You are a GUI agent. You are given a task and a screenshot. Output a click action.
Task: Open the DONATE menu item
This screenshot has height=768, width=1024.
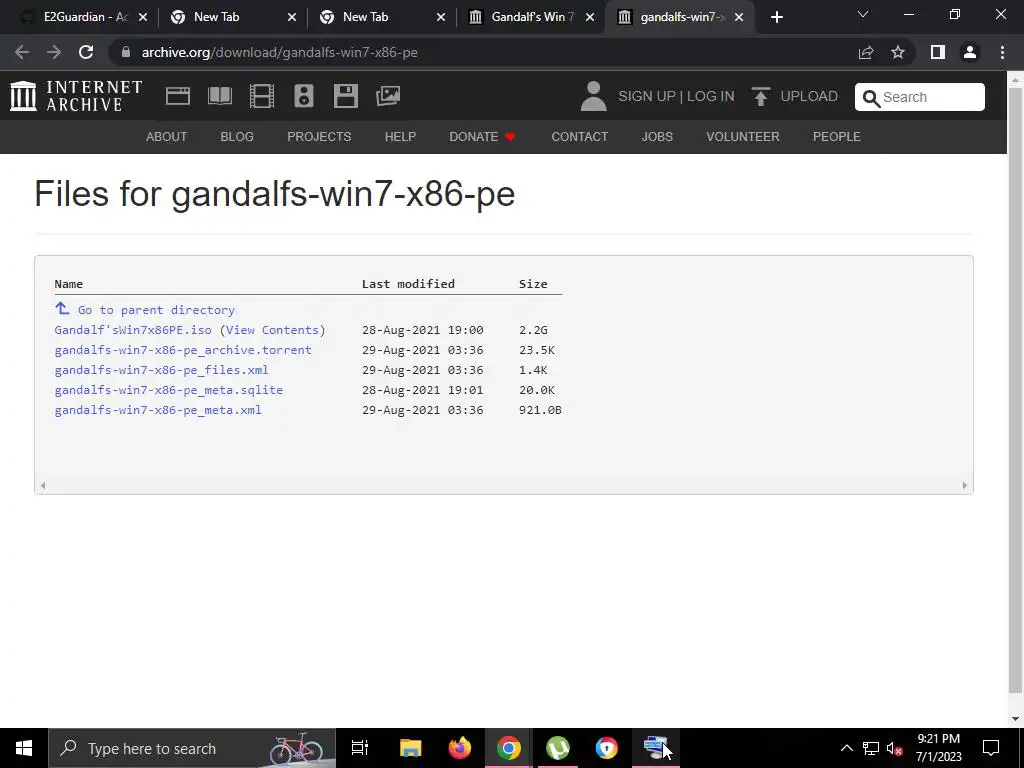[483, 136]
